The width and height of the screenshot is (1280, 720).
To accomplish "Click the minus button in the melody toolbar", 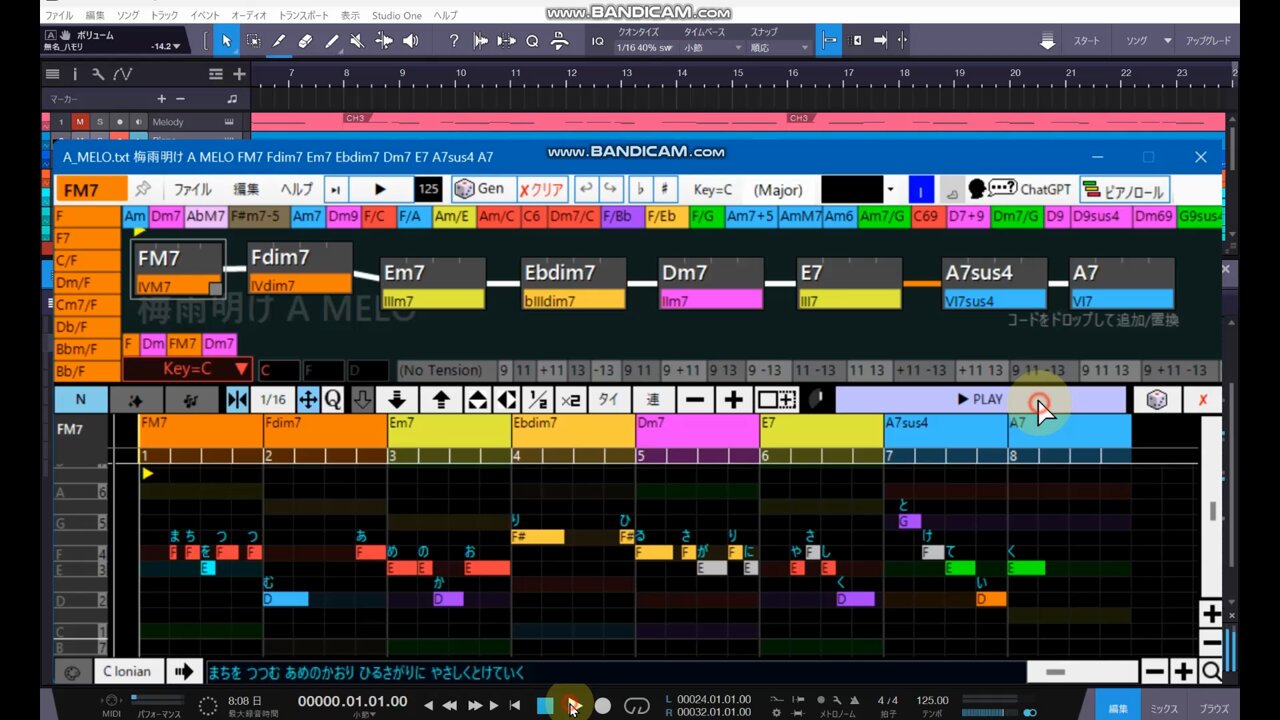I will (x=695, y=400).
